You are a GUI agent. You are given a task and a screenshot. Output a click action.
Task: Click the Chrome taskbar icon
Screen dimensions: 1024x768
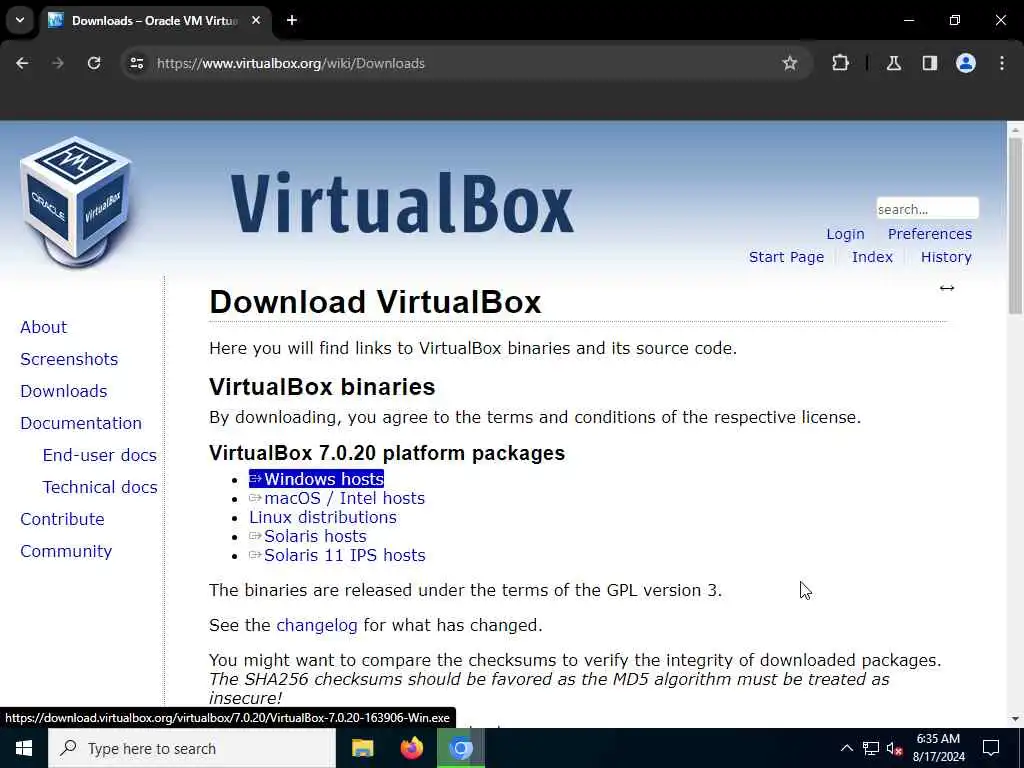[x=460, y=748]
